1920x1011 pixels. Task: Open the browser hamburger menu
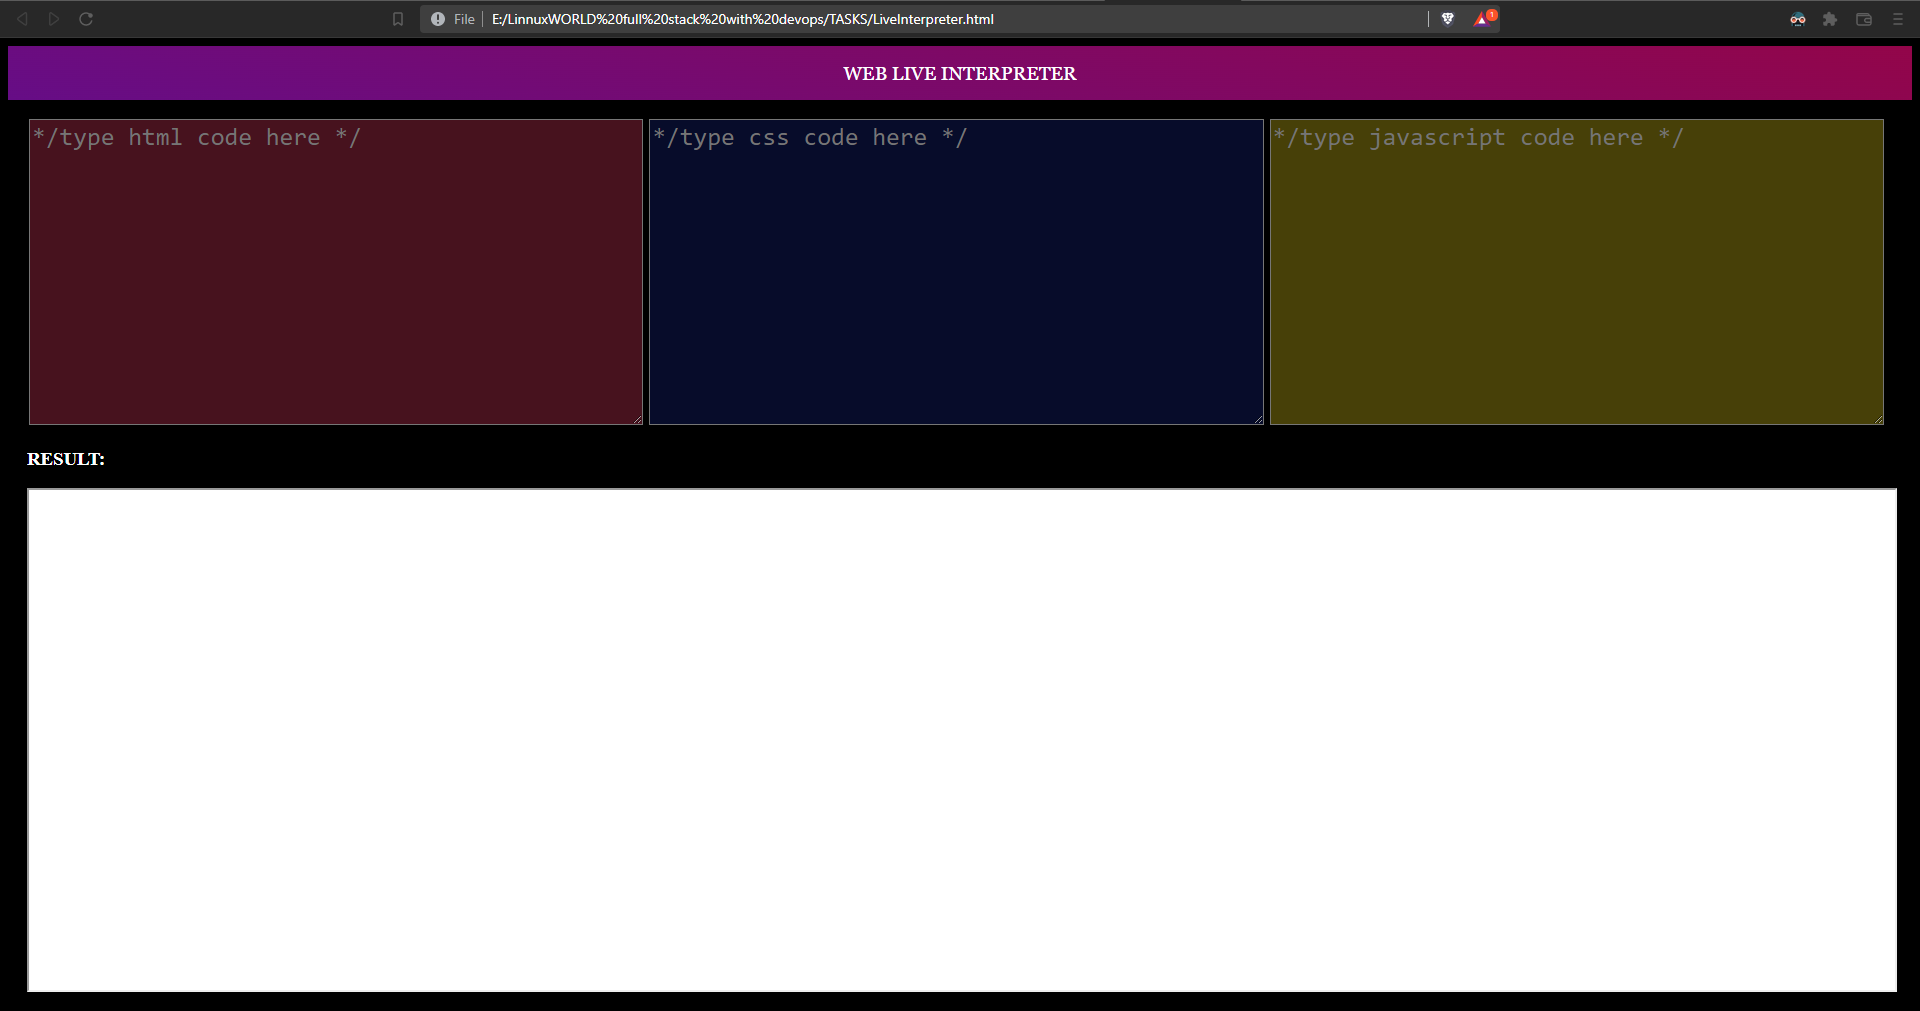click(x=1898, y=18)
